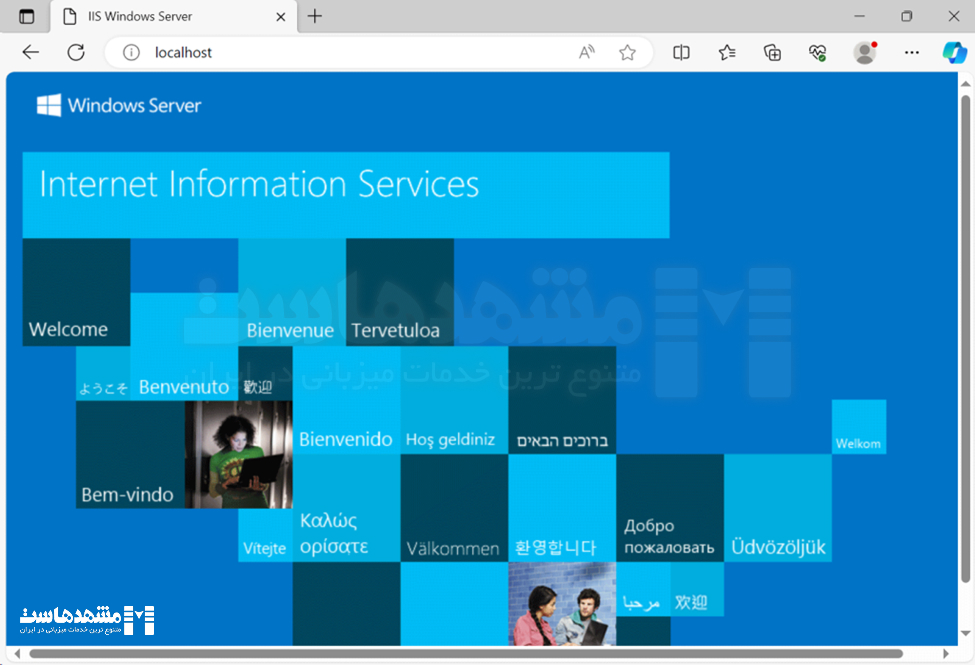Click the Hoş geldiniz tile
975x665 pixels.
(455, 400)
